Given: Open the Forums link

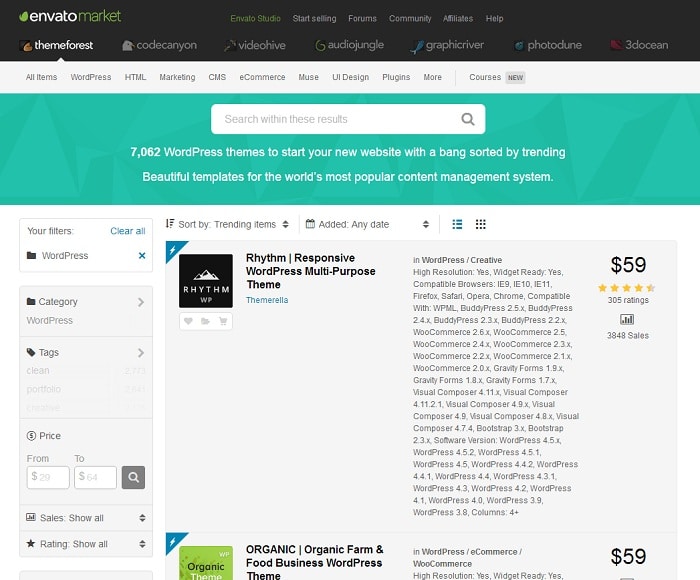Looking at the screenshot, I should [362, 19].
